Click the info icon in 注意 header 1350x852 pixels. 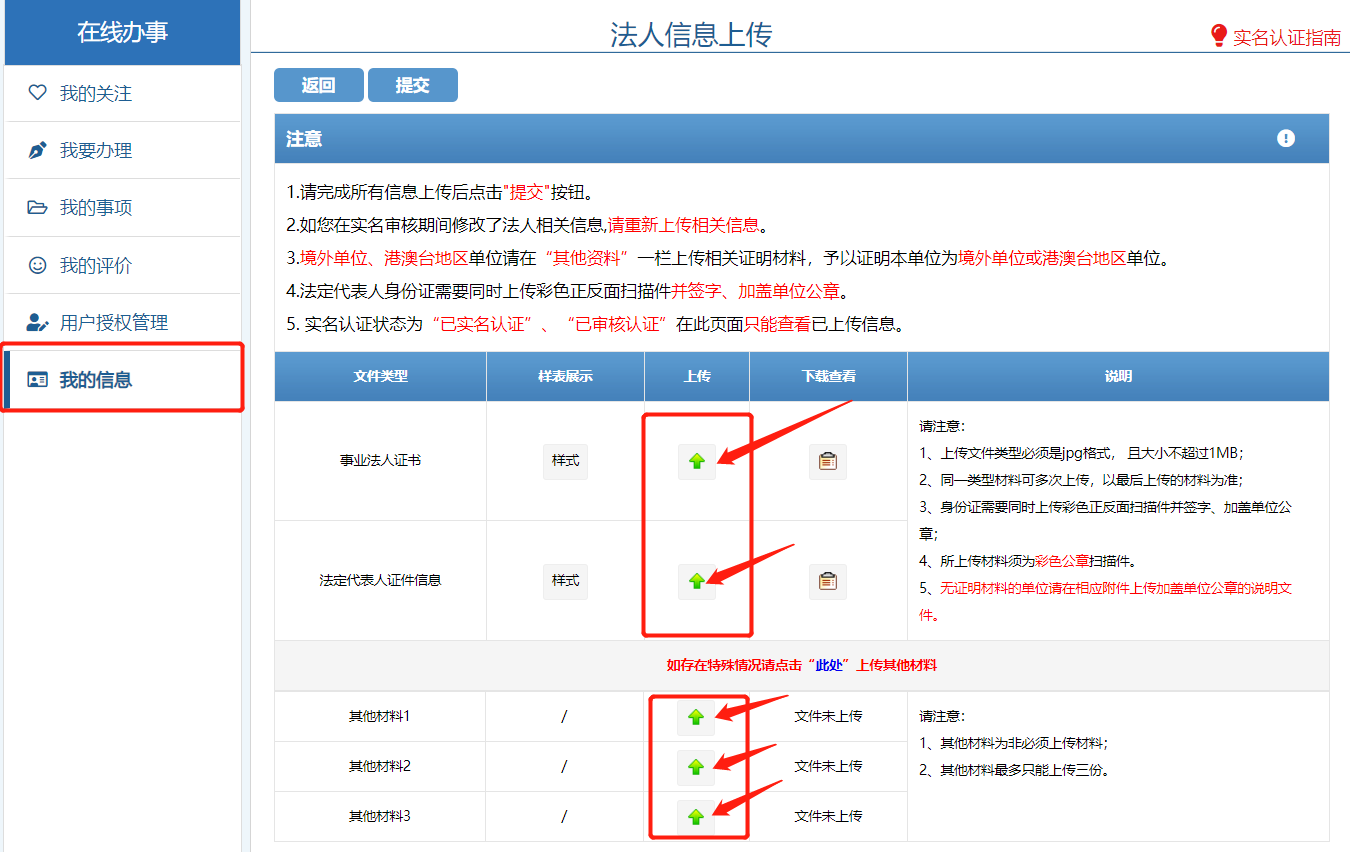(x=1286, y=139)
